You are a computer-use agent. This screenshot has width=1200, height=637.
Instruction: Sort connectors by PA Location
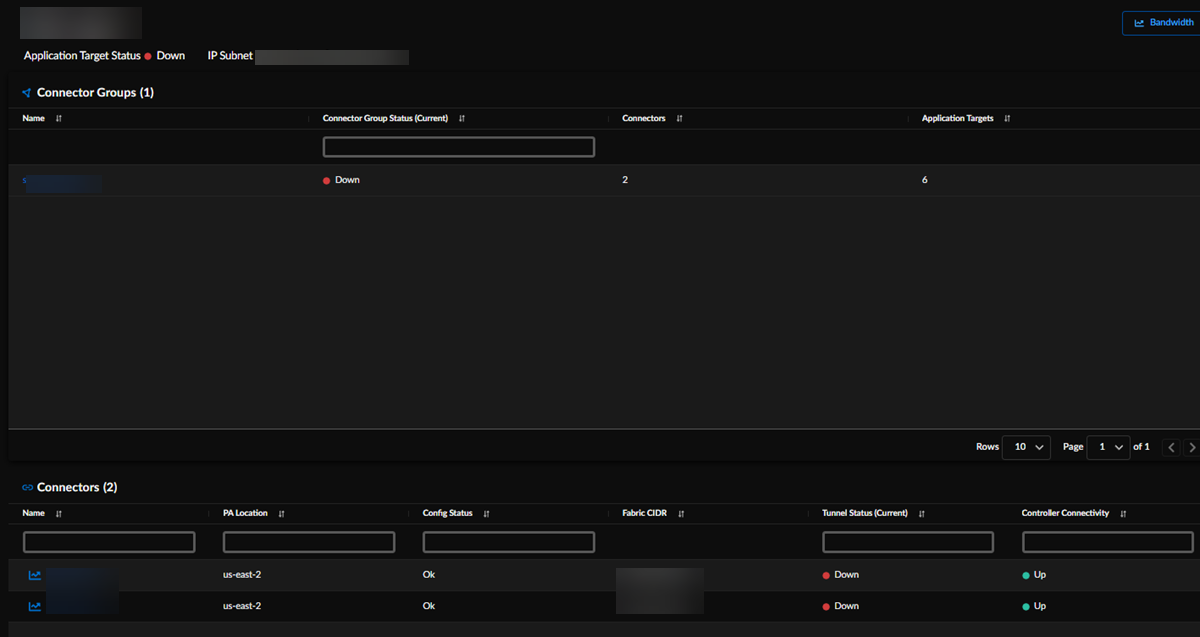coord(281,514)
